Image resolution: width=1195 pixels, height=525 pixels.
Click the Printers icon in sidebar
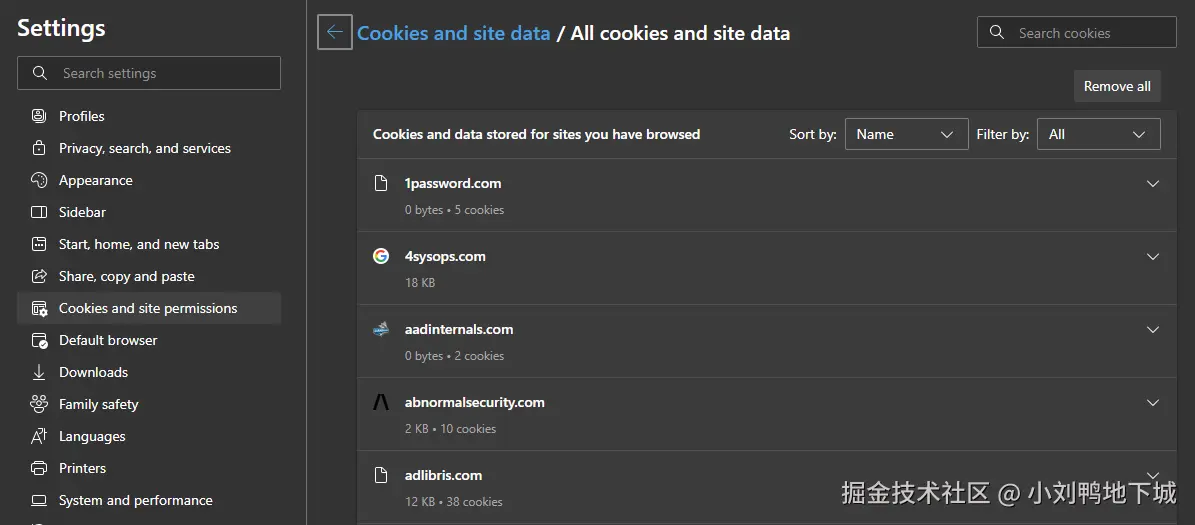click(x=39, y=468)
